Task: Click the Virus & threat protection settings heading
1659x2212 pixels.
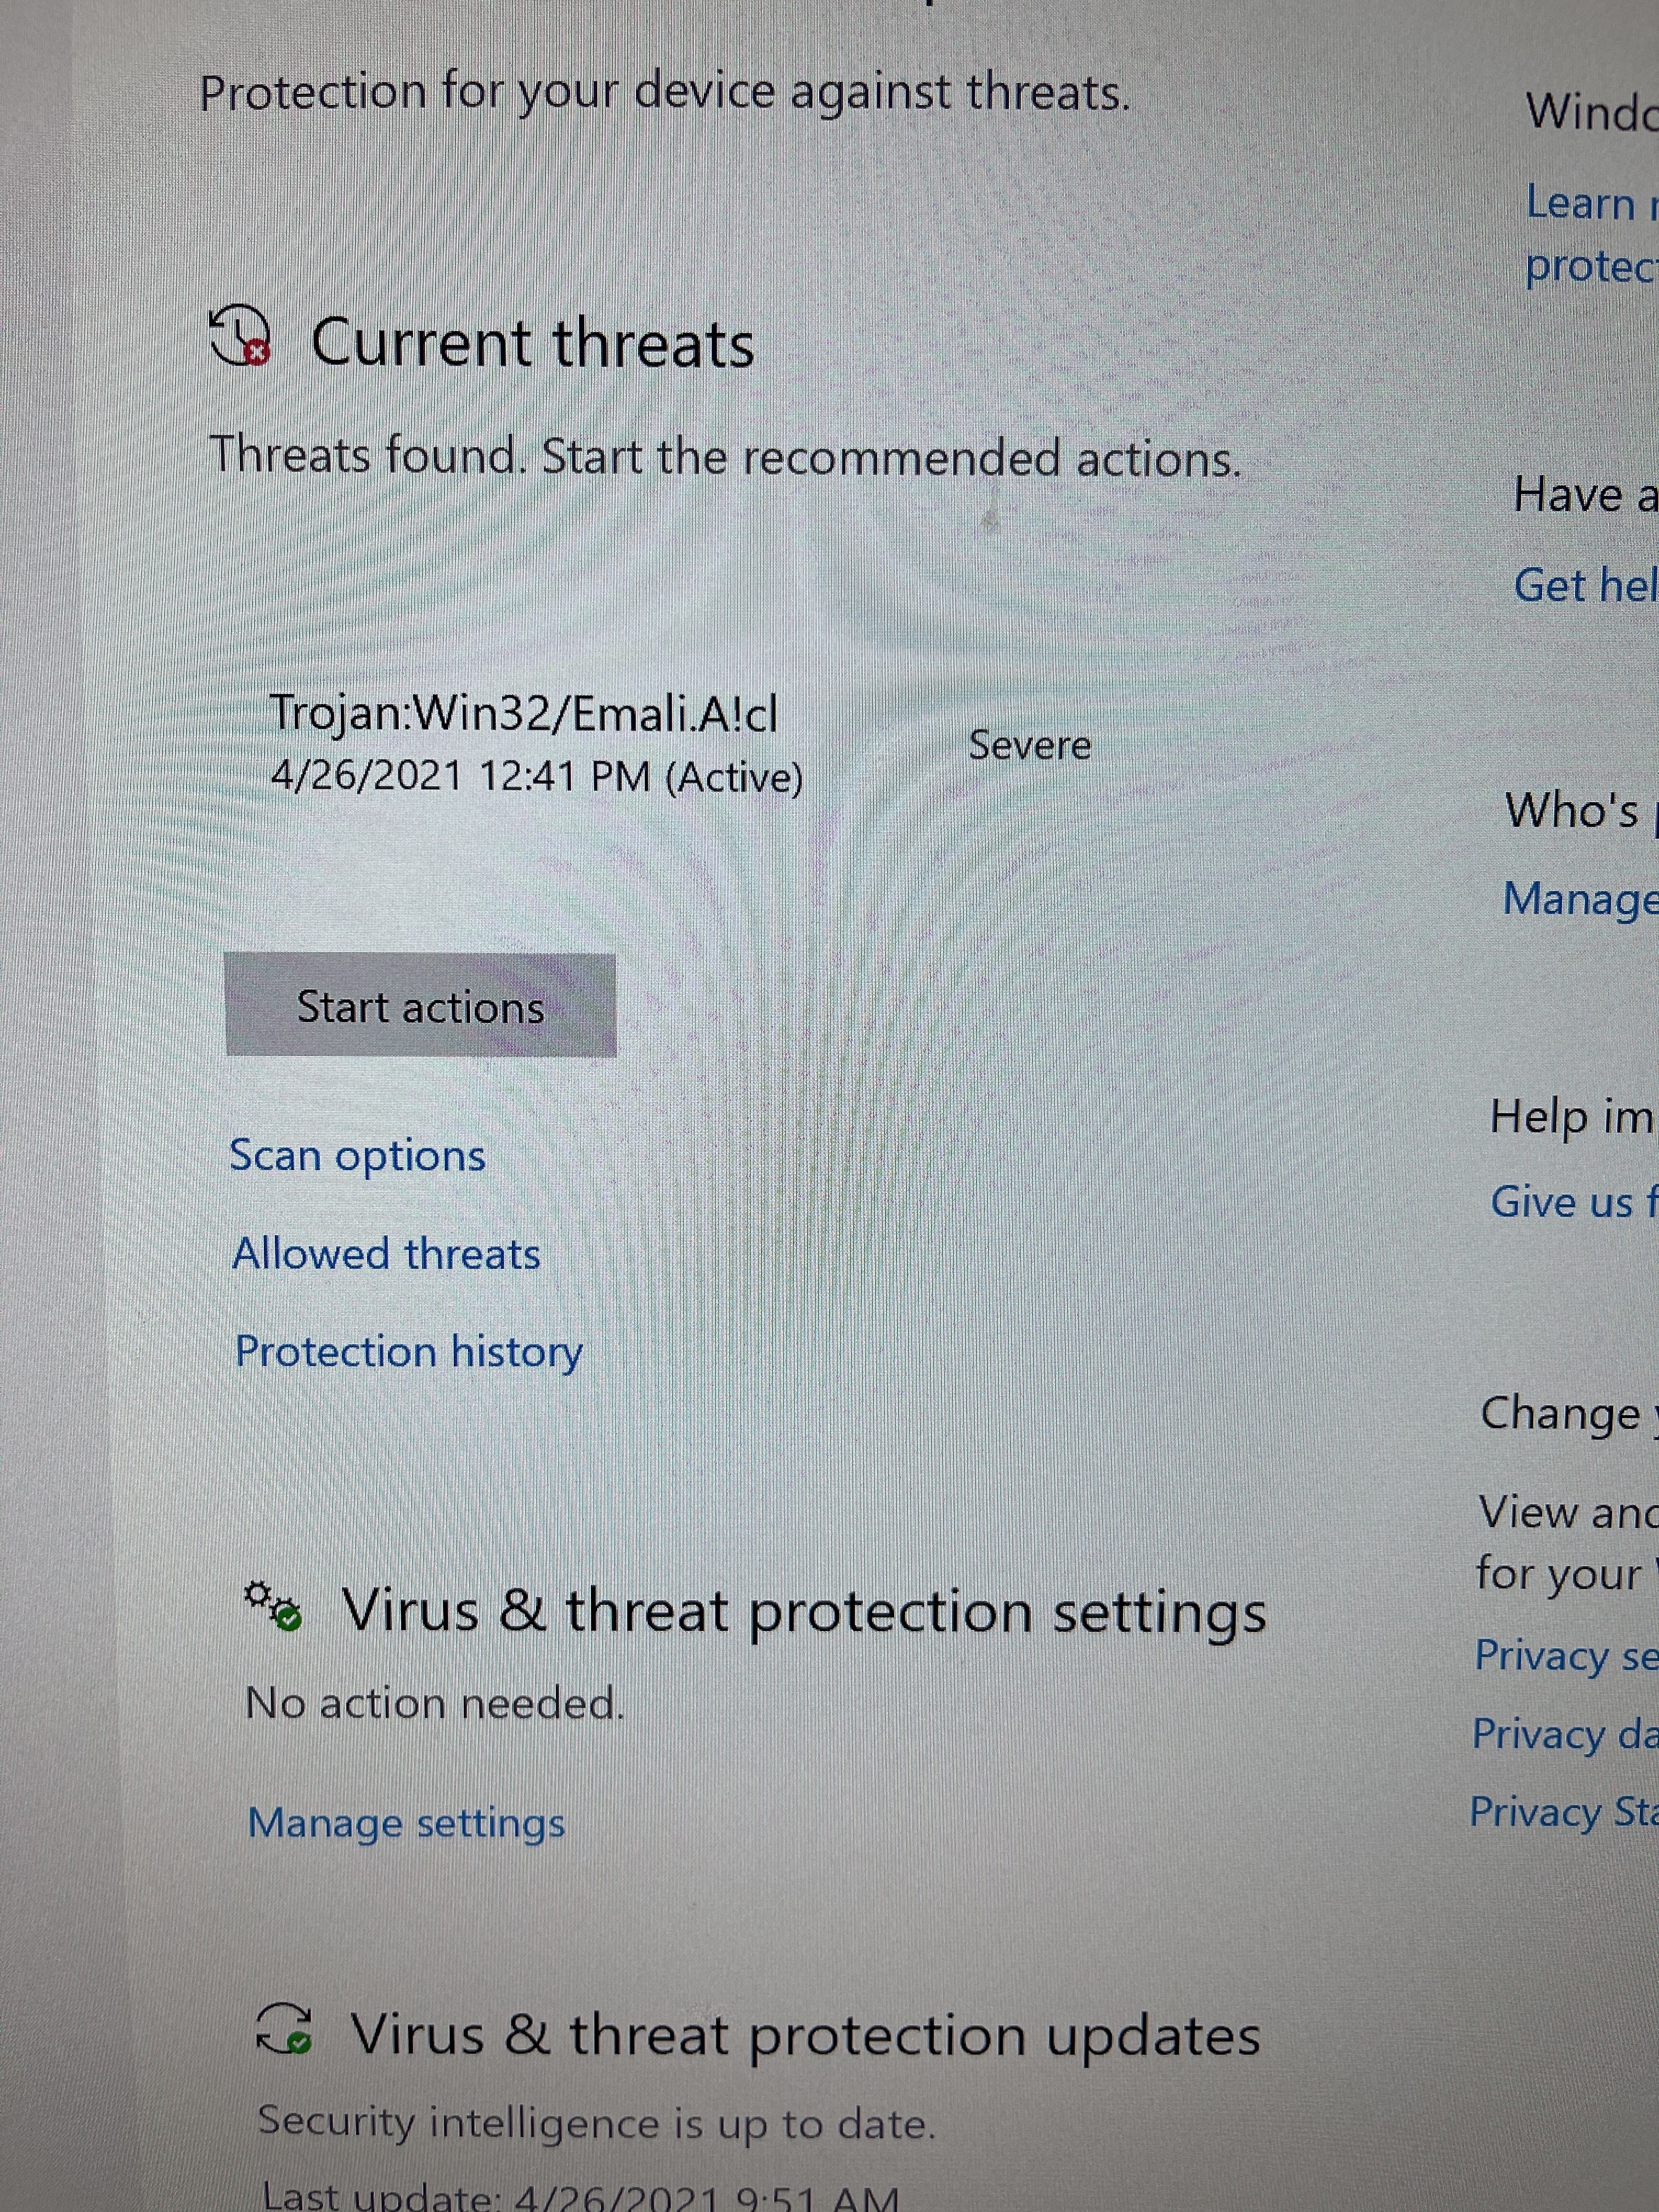Action: click(x=803, y=1612)
